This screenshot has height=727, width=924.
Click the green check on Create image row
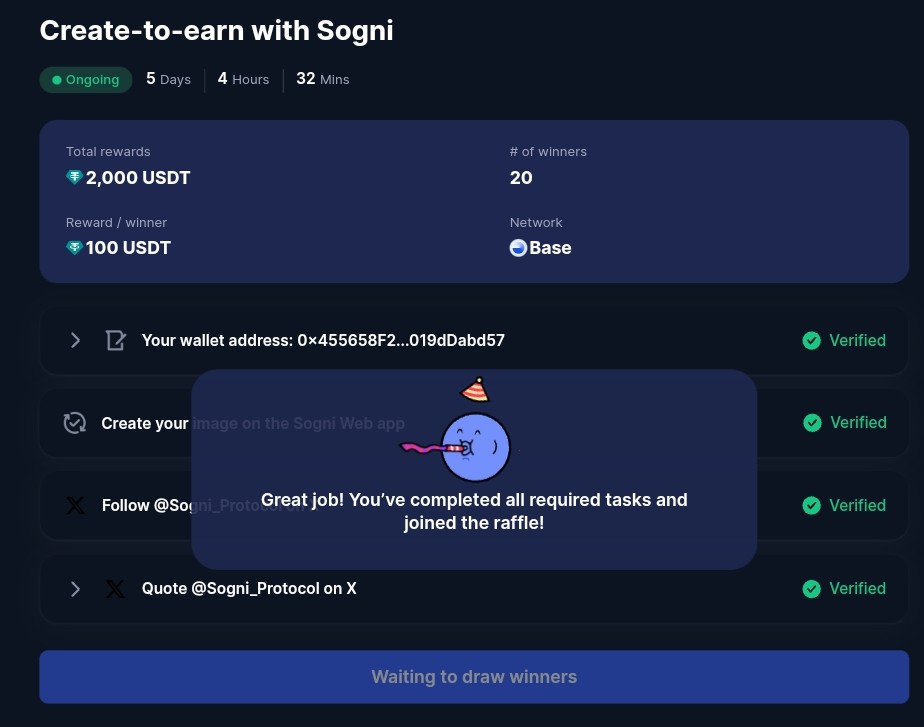(x=813, y=422)
